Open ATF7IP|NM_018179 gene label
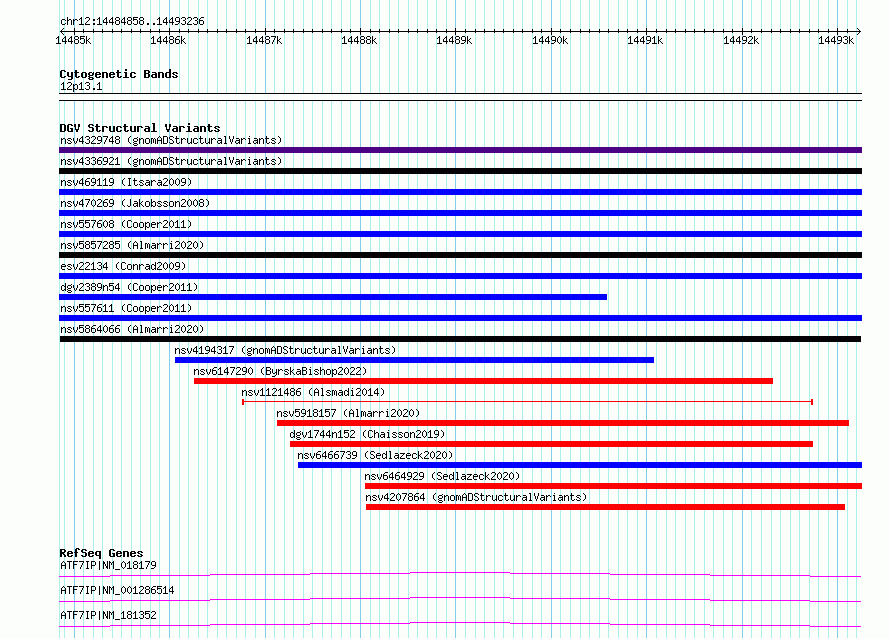 click(x=108, y=565)
